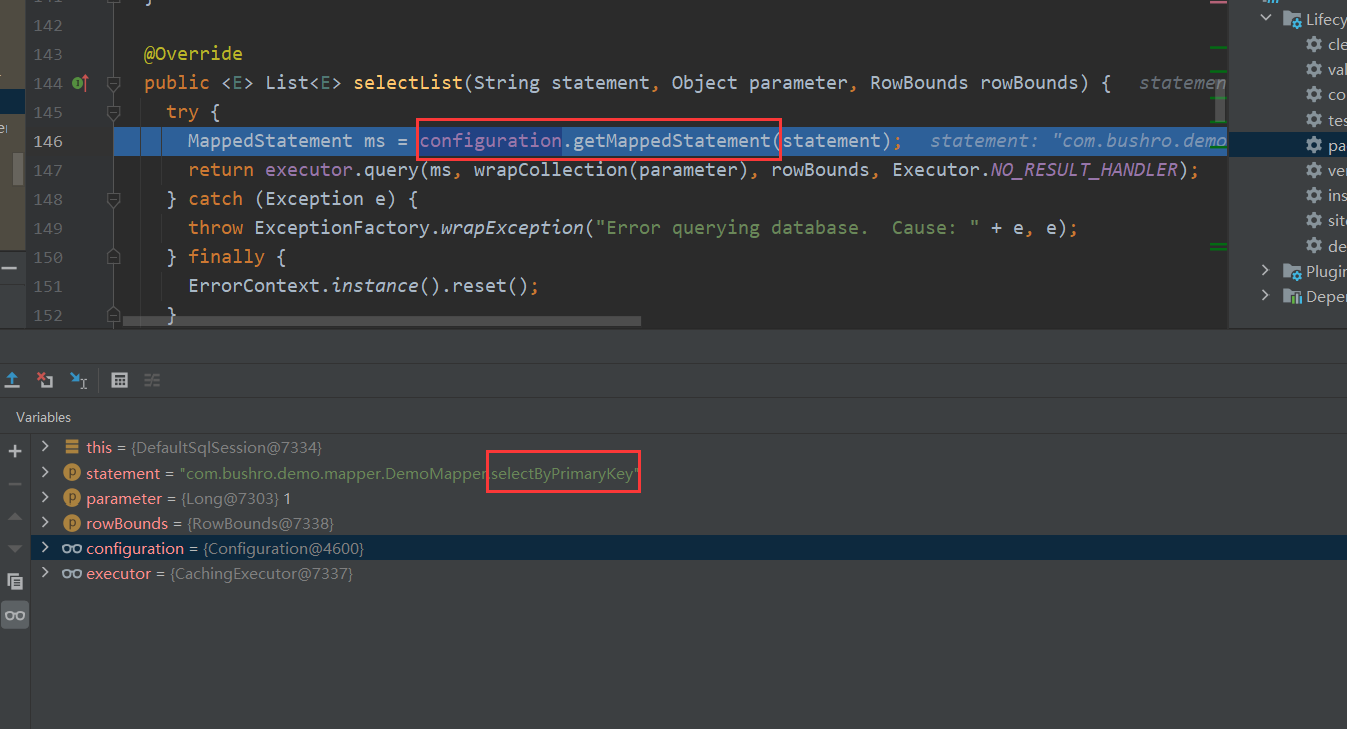
Task: Select 'executor = {CachingExecutor@7337}' row
Action: pos(688,574)
